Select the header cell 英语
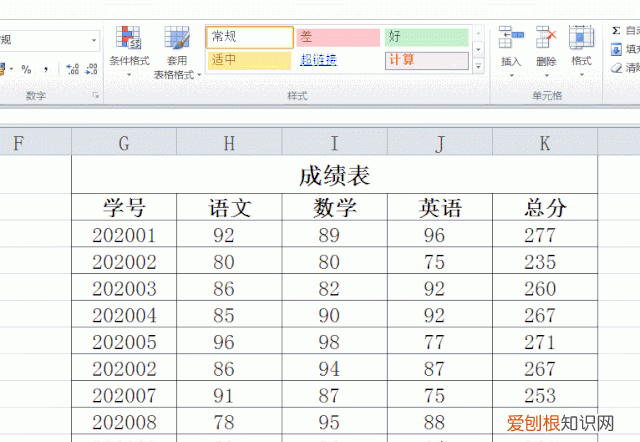The width and height of the screenshot is (640, 442). (440, 207)
